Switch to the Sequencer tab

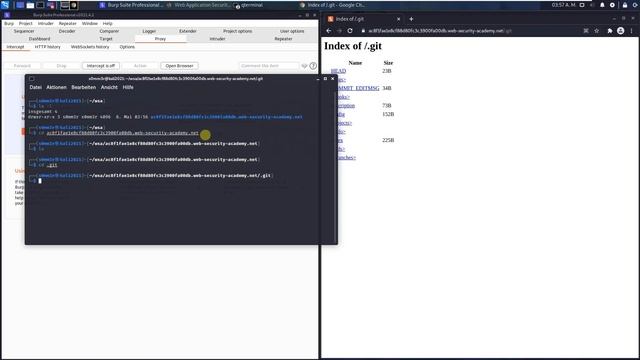point(24,31)
